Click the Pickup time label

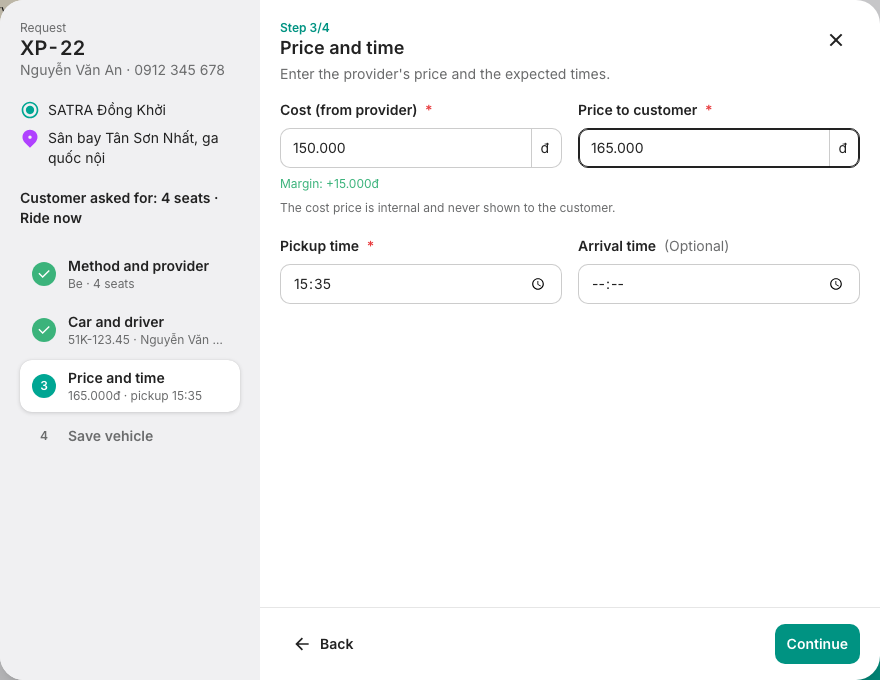point(319,246)
